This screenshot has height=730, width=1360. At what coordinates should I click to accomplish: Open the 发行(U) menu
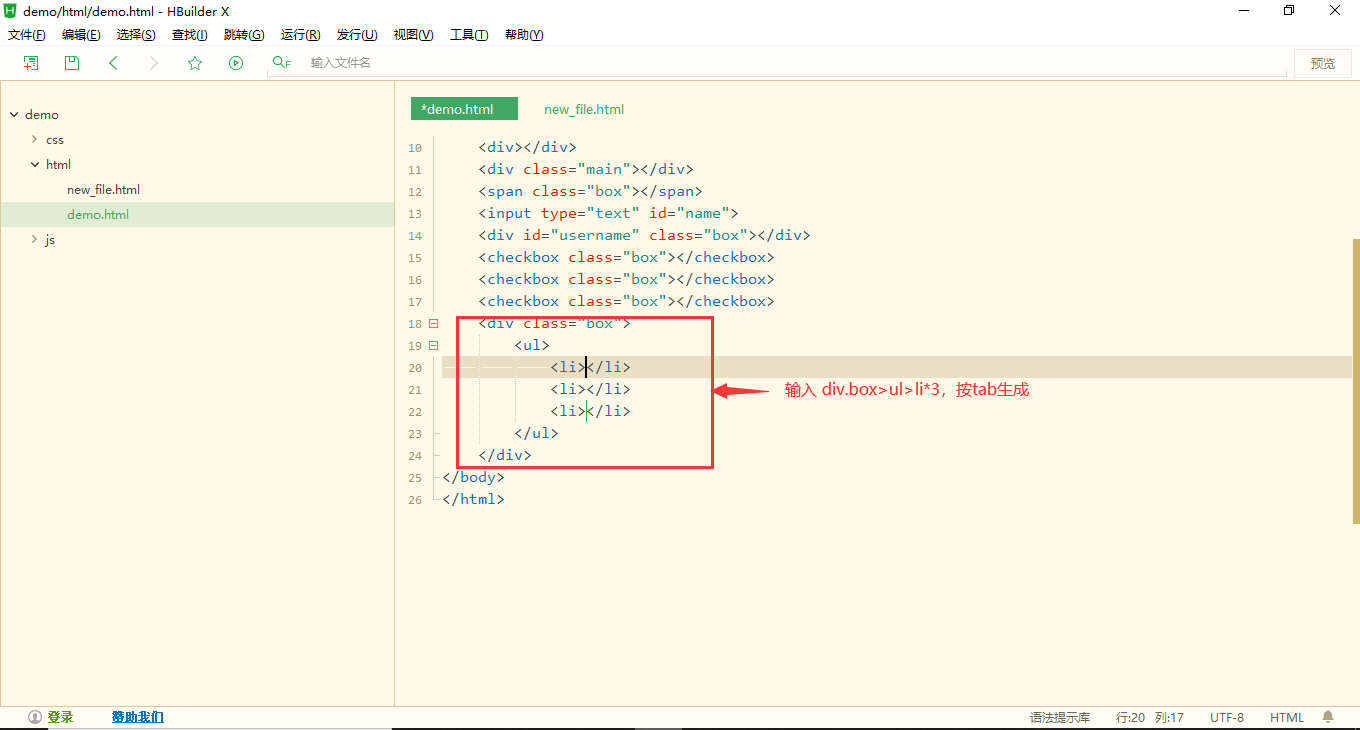click(x=357, y=35)
